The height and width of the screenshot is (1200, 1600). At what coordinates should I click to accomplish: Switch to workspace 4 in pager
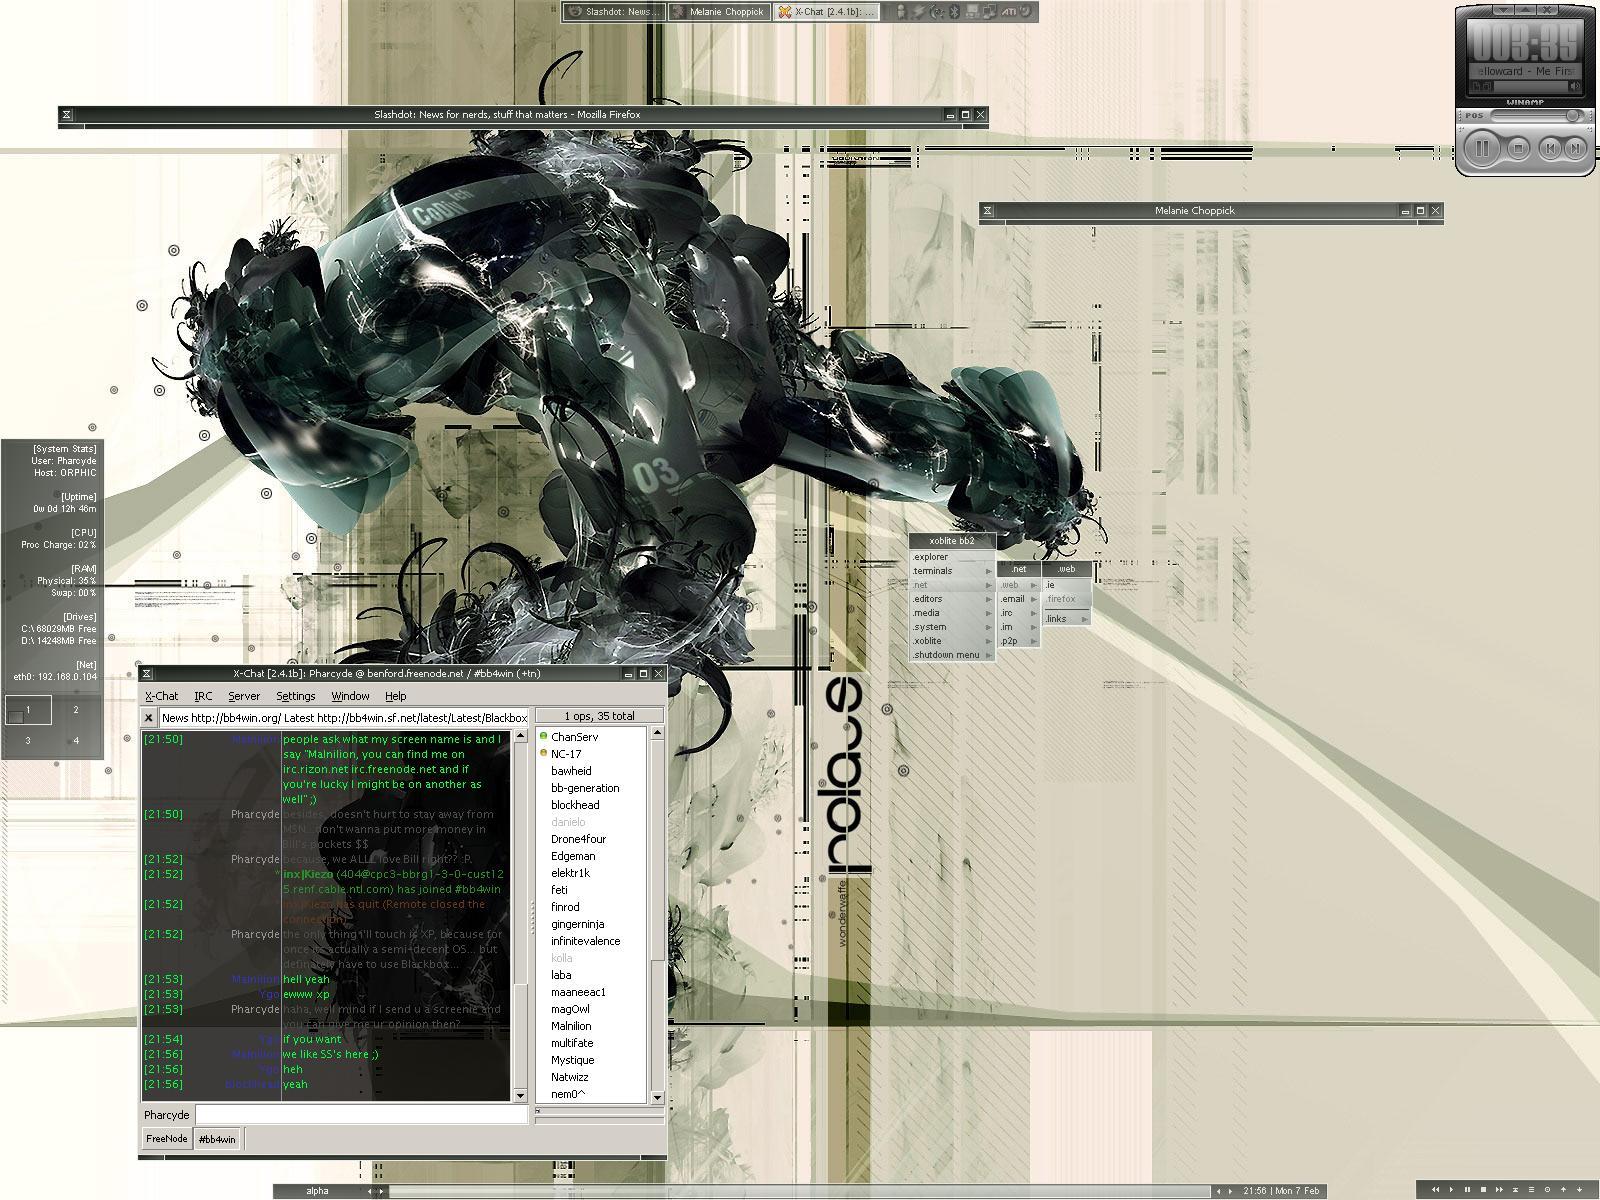coord(76,741)
